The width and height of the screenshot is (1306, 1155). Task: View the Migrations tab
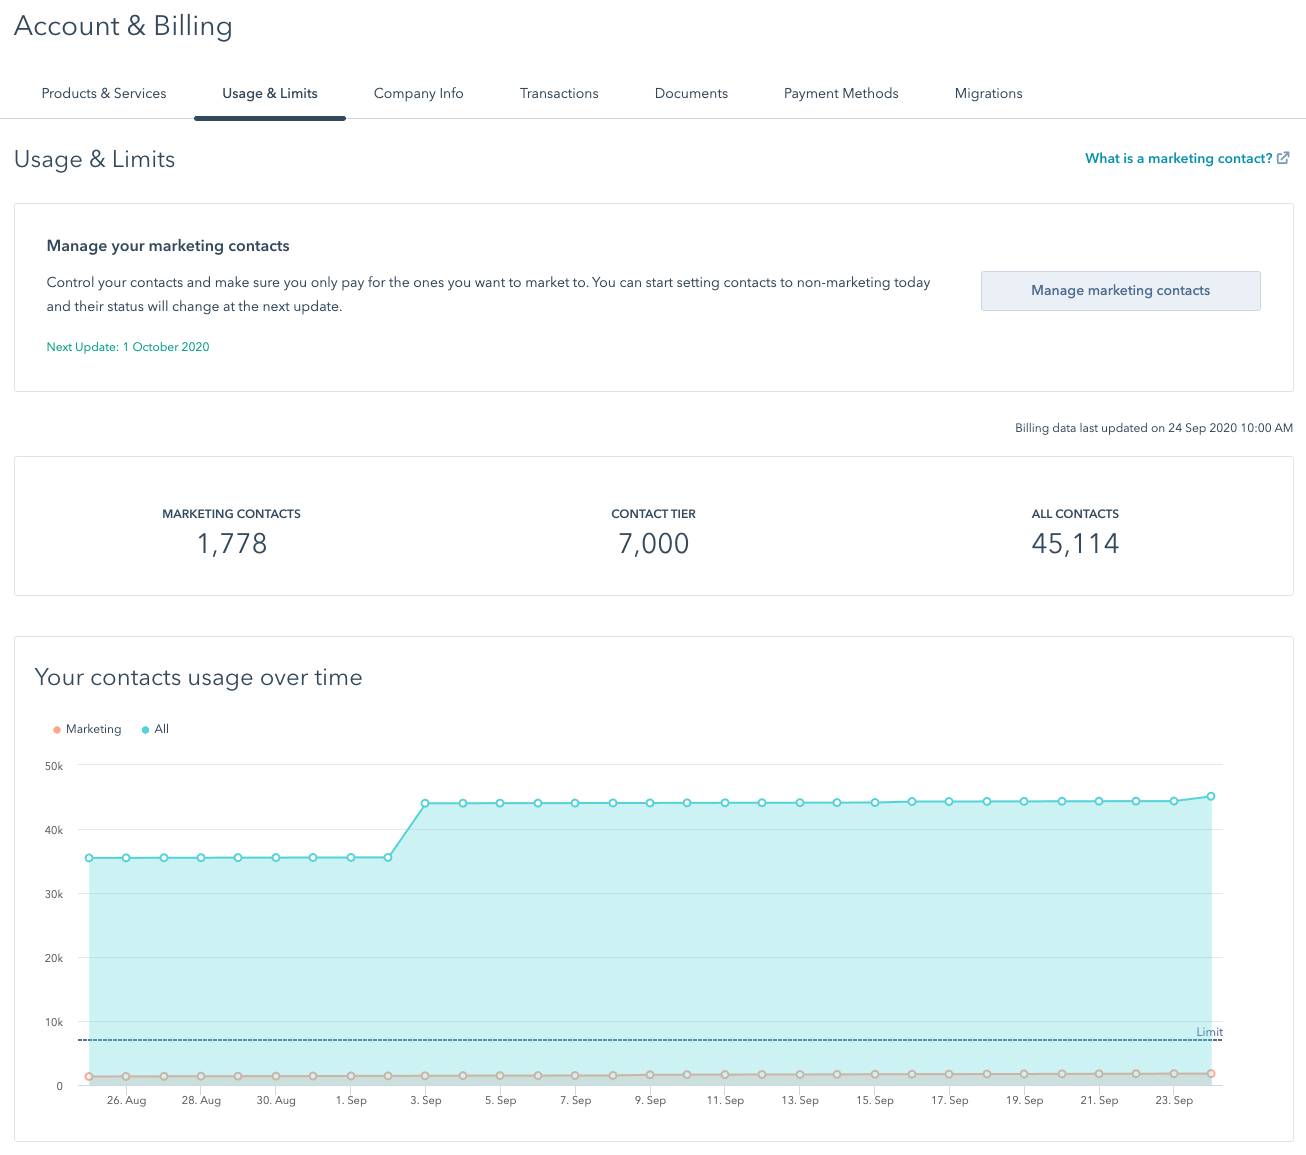[988, 93]
